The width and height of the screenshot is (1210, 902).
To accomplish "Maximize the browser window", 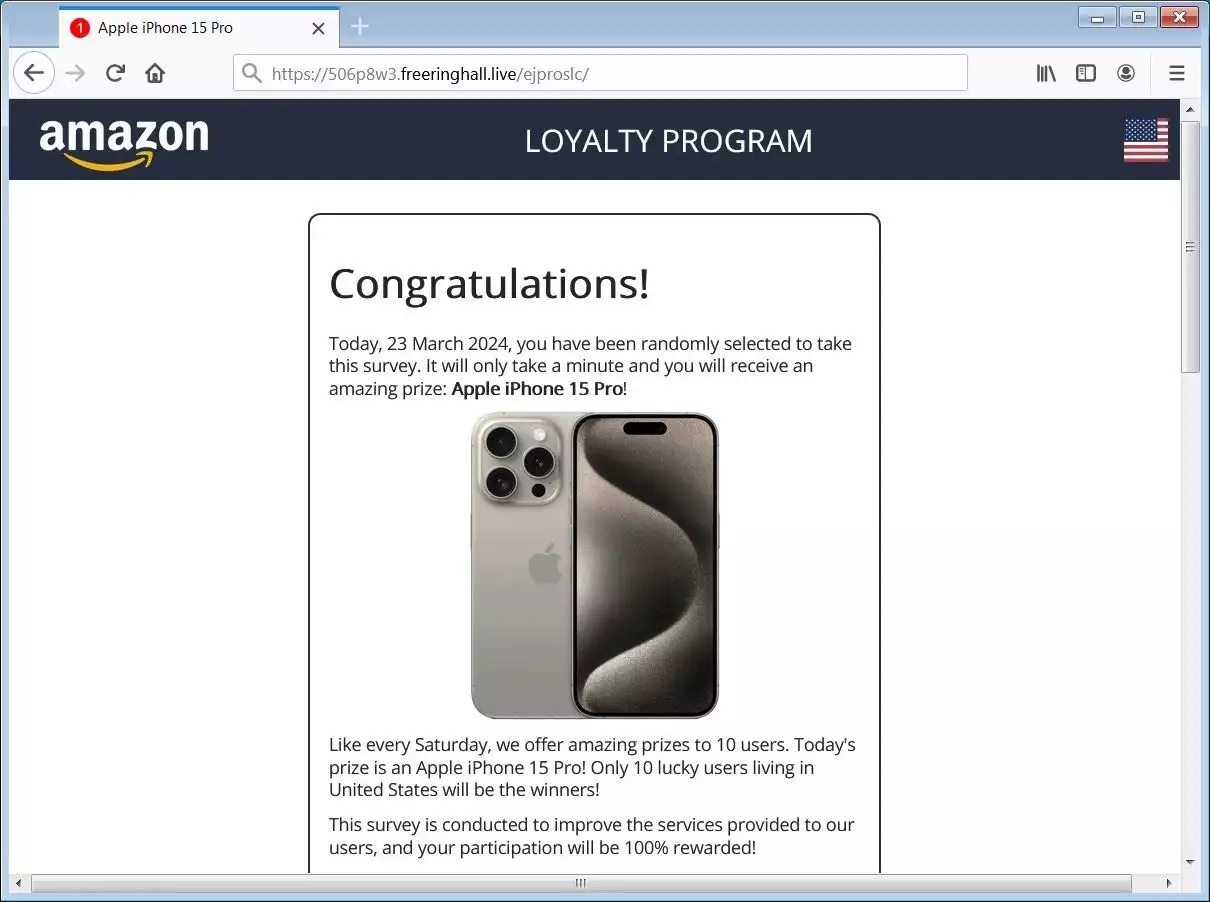I will (x=1138, y=16).
